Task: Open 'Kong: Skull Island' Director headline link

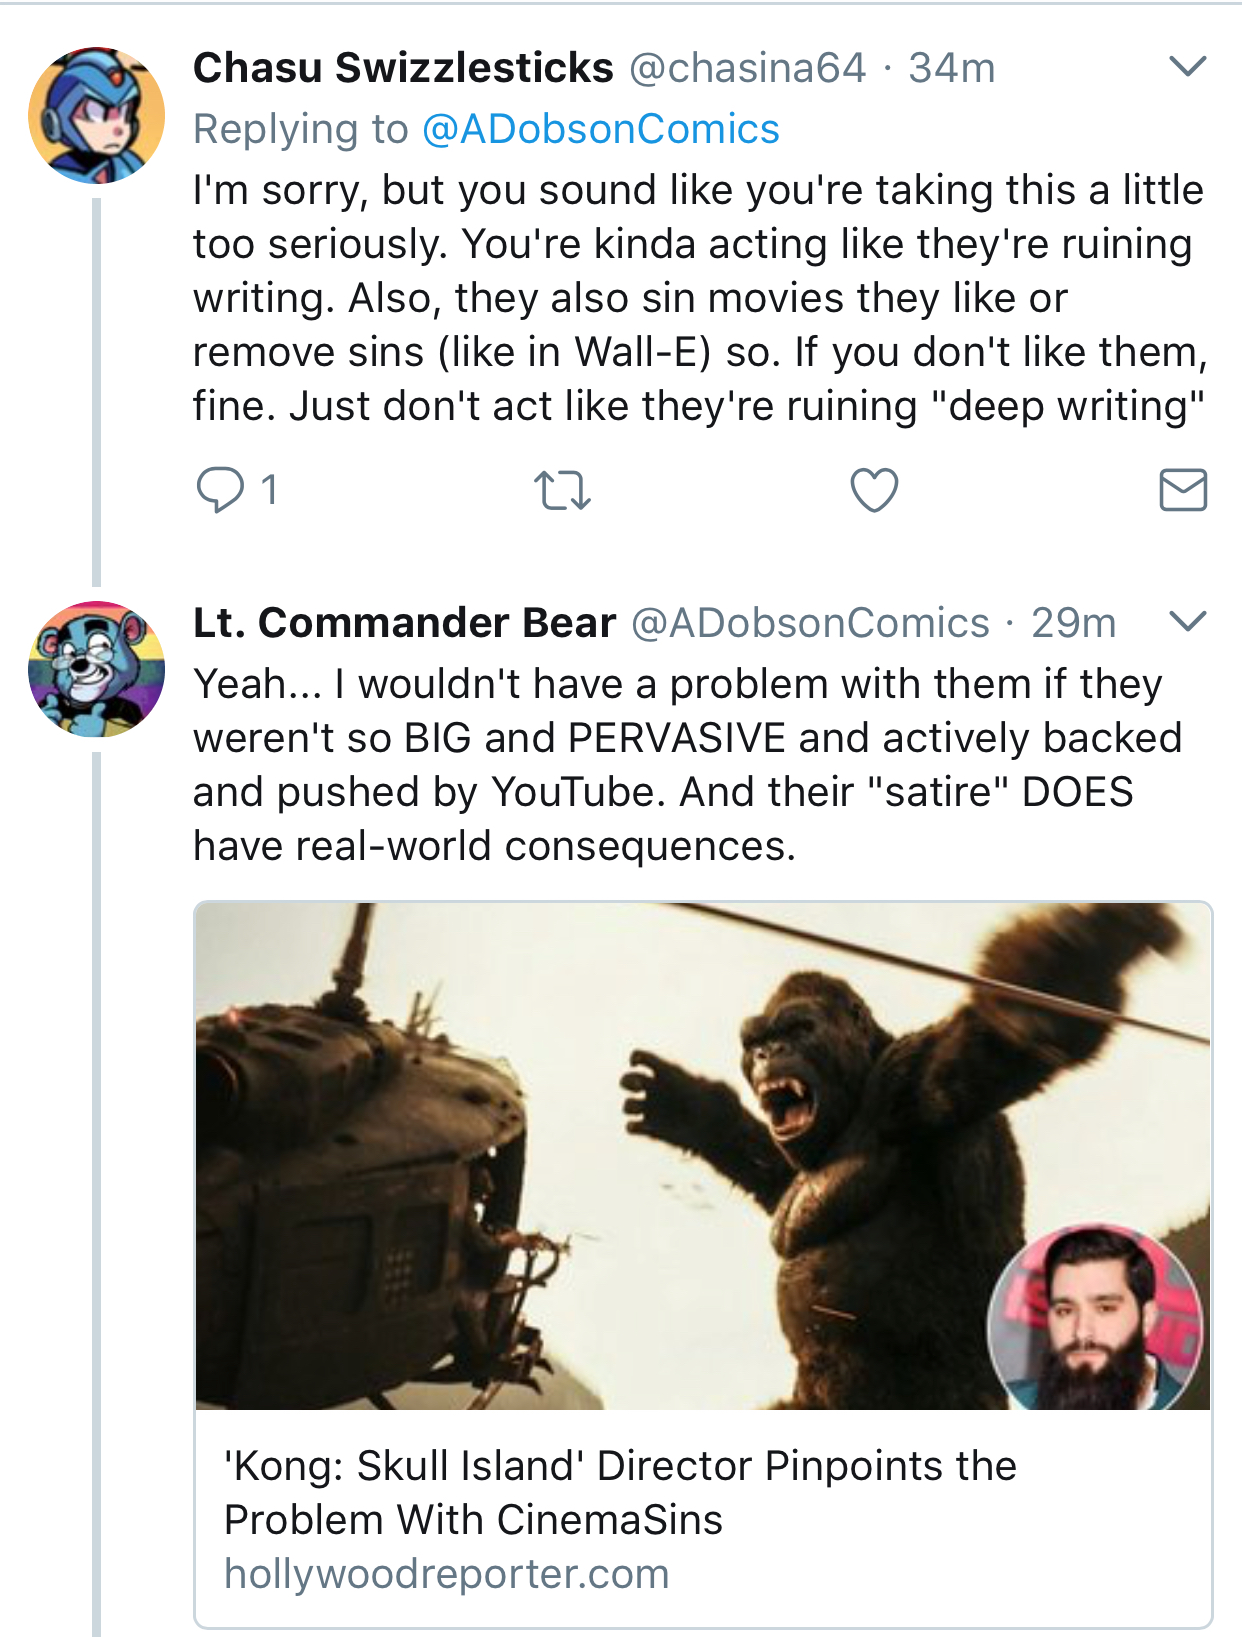Action: coord(620,1493)
